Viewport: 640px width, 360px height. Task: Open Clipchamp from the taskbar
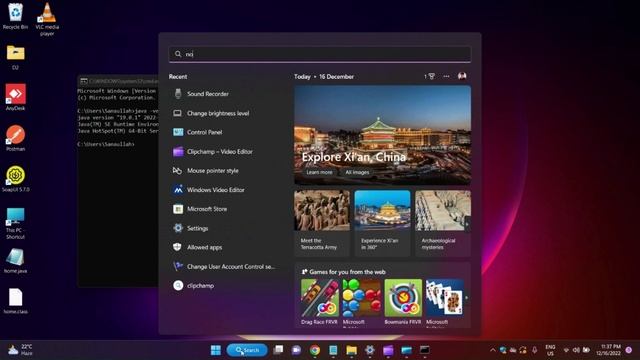[x=388, y=350]
